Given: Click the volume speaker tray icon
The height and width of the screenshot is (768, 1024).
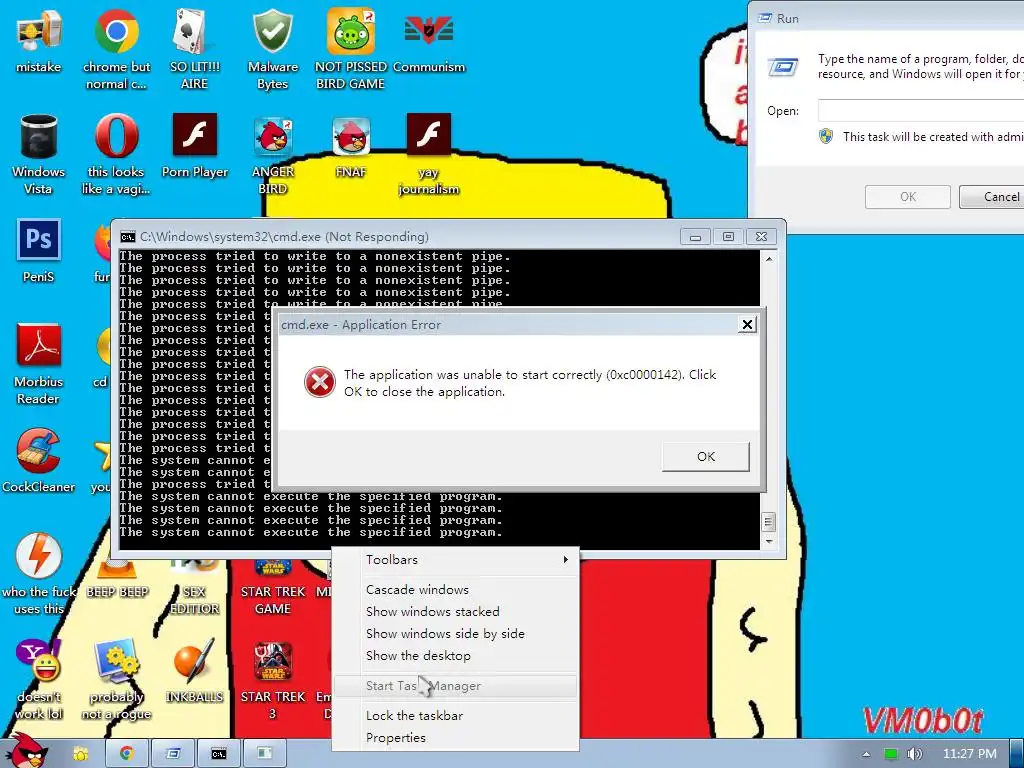Looking at the screenshot, I should point(914,754).
